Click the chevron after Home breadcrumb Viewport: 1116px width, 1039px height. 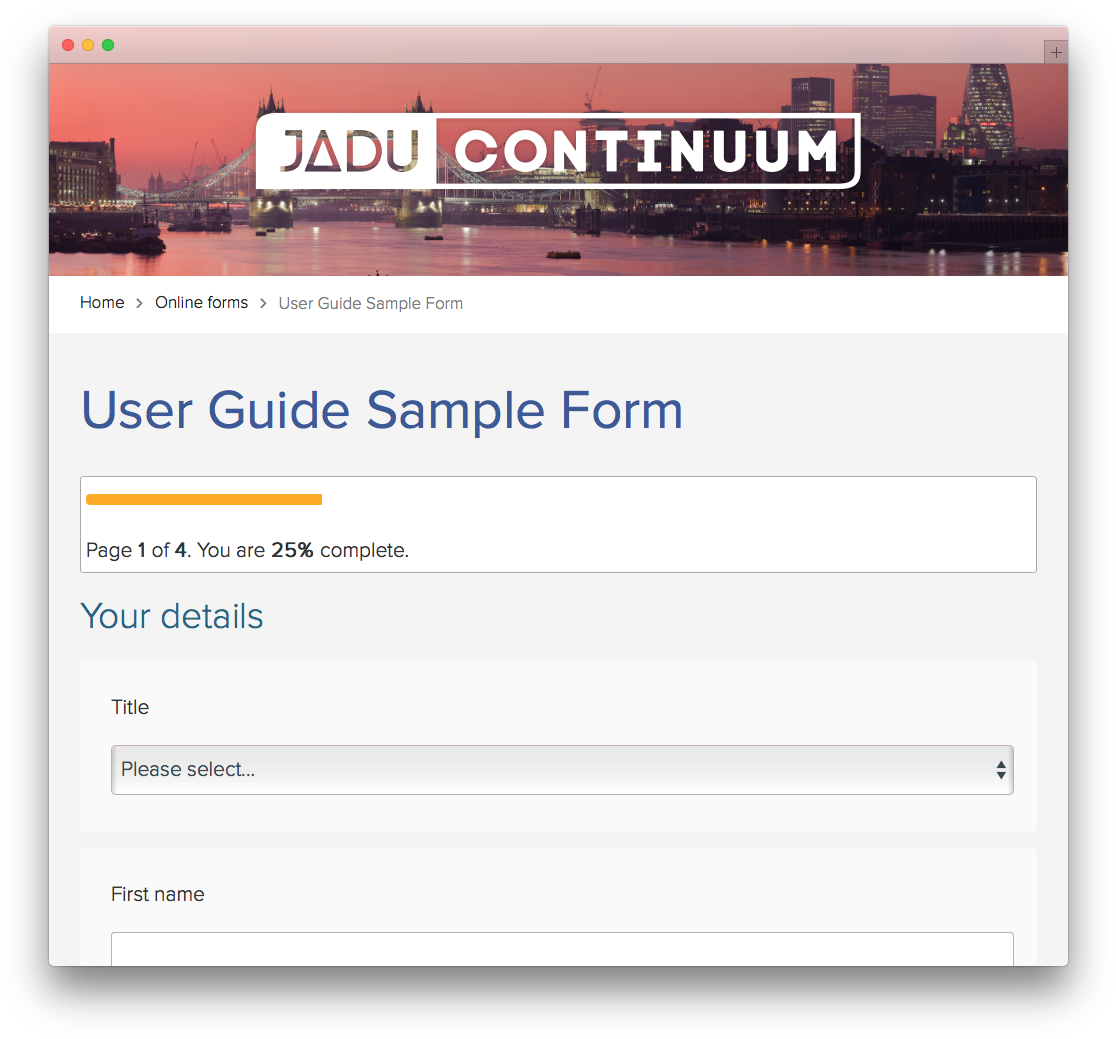tap(137, 302)
